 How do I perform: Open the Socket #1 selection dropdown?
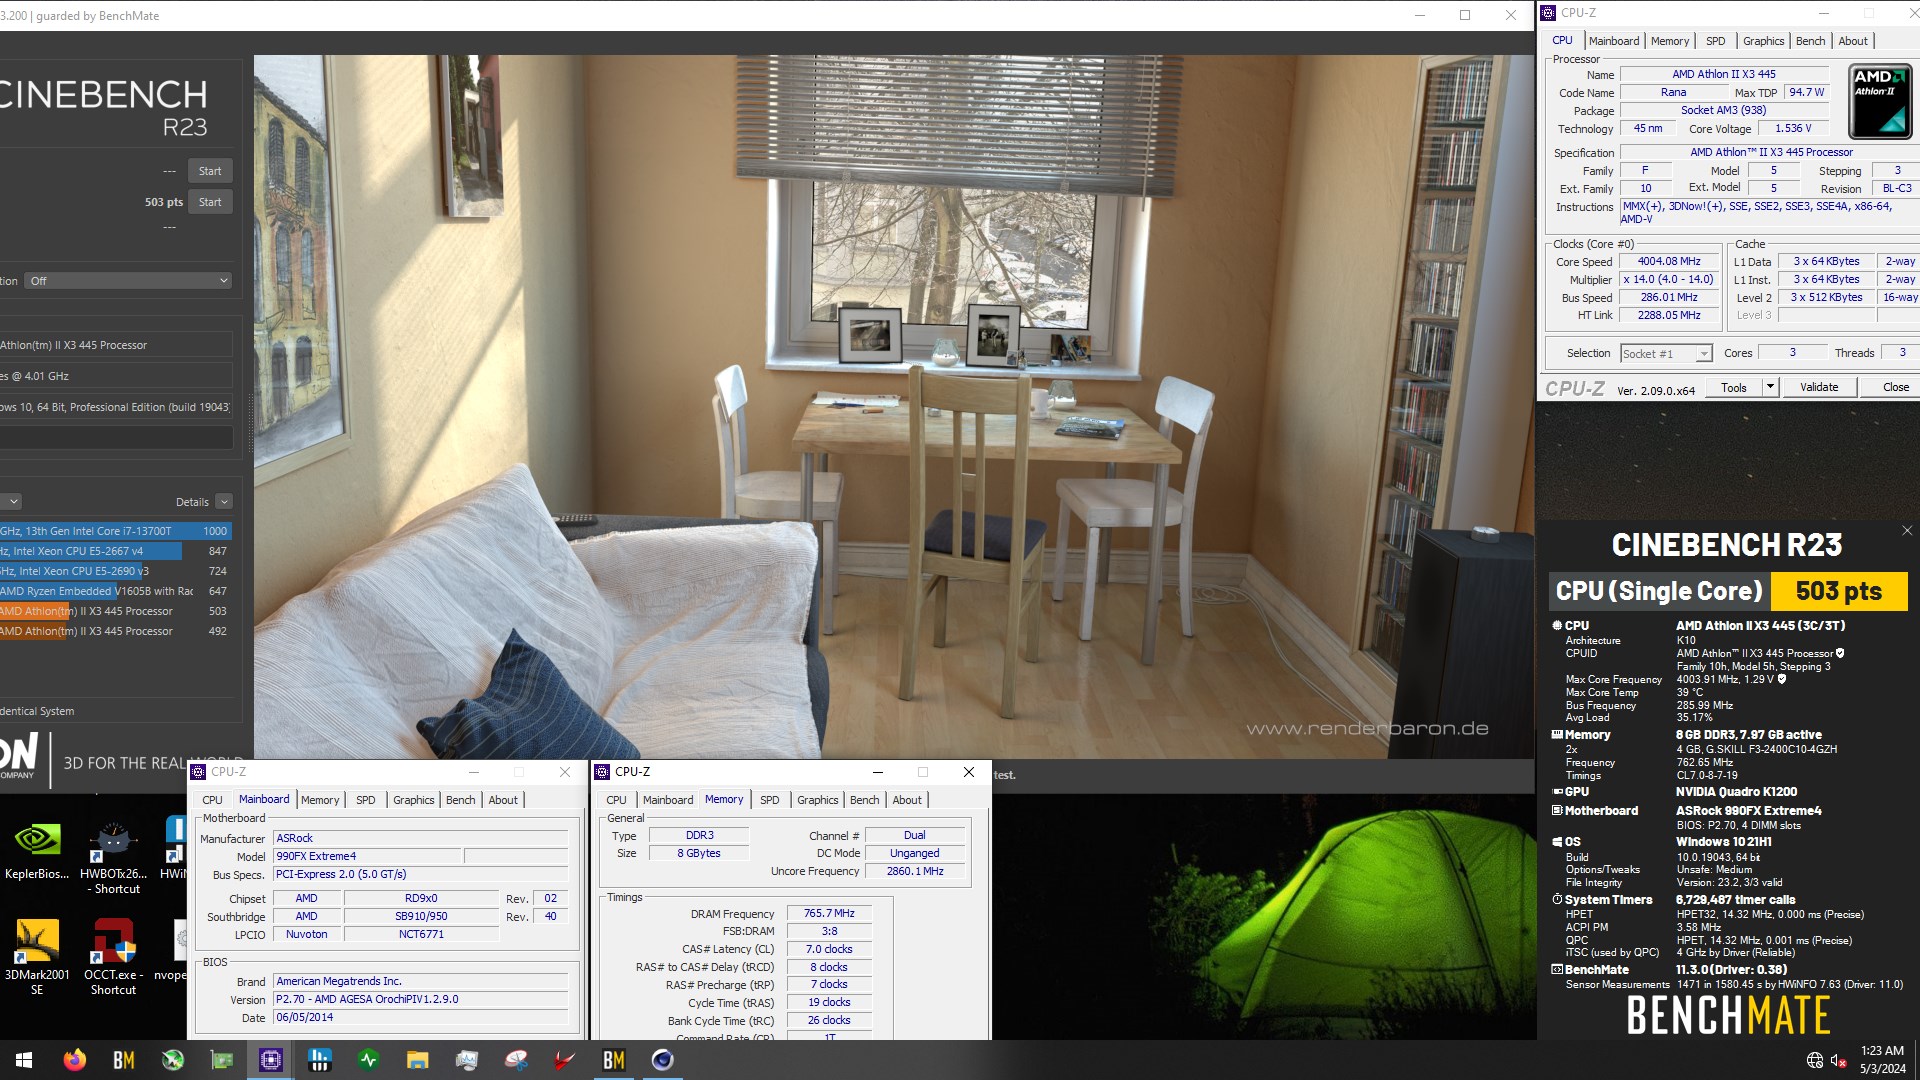coord(1666,354)
